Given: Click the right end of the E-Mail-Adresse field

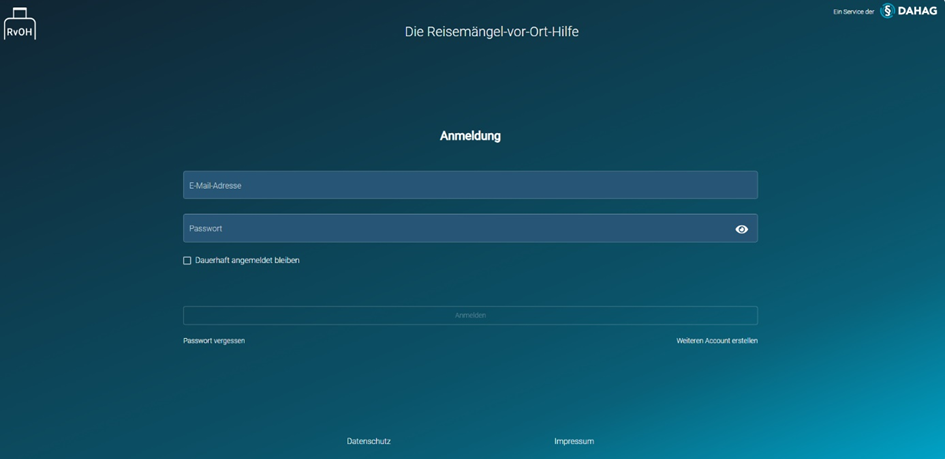Looking at the screenshot, I should (x=740, y=185).
